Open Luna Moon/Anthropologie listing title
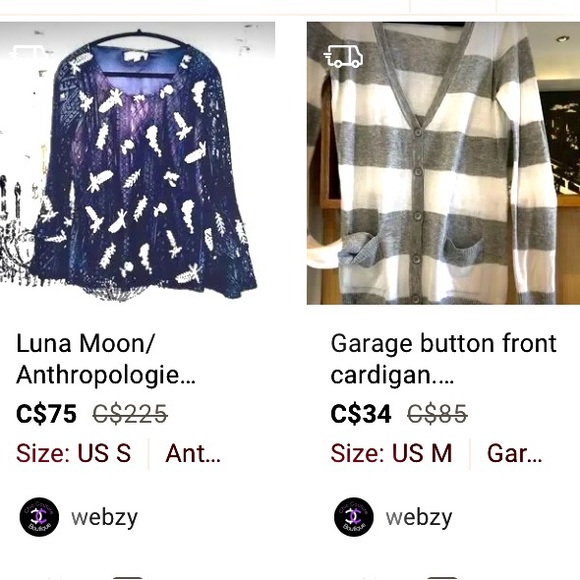This screenshot has width=580, height=580. (106, 359)
